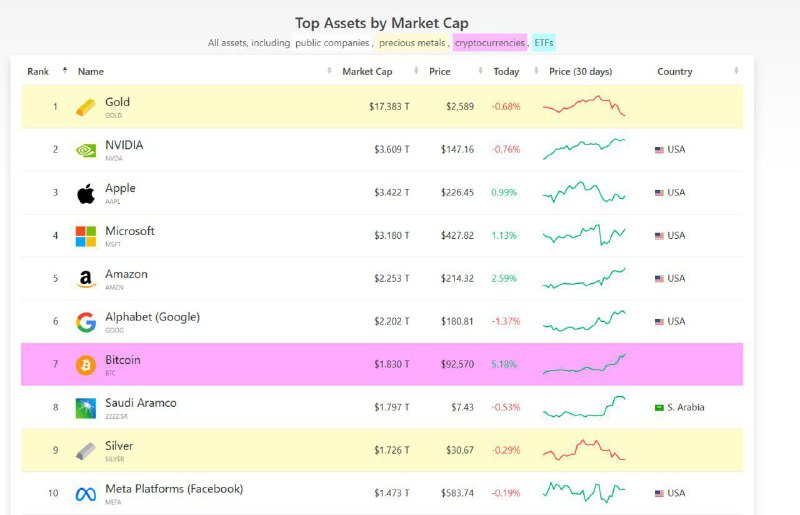Click Amazon's 30-day price chart
Image resolution: width=800 pixels, height=515 pixels.
584,278
